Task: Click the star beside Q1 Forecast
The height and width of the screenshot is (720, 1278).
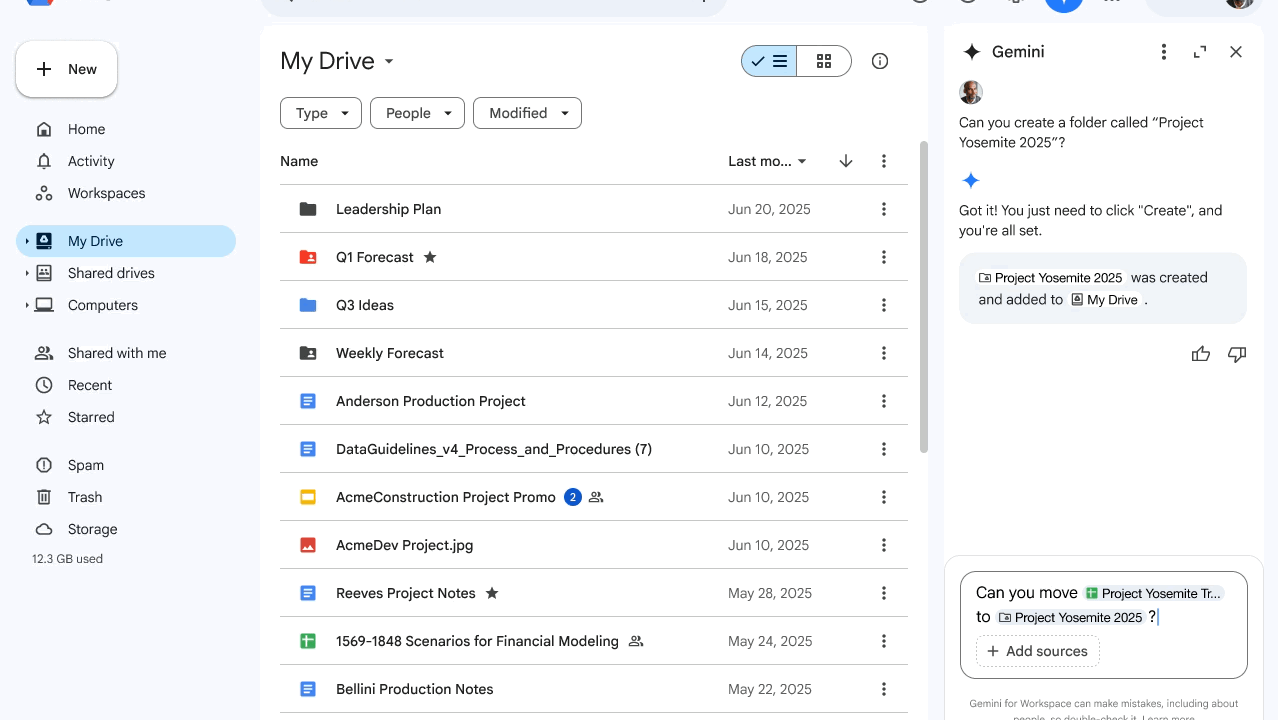Action: pyautogui.click(x=430, y=257)
